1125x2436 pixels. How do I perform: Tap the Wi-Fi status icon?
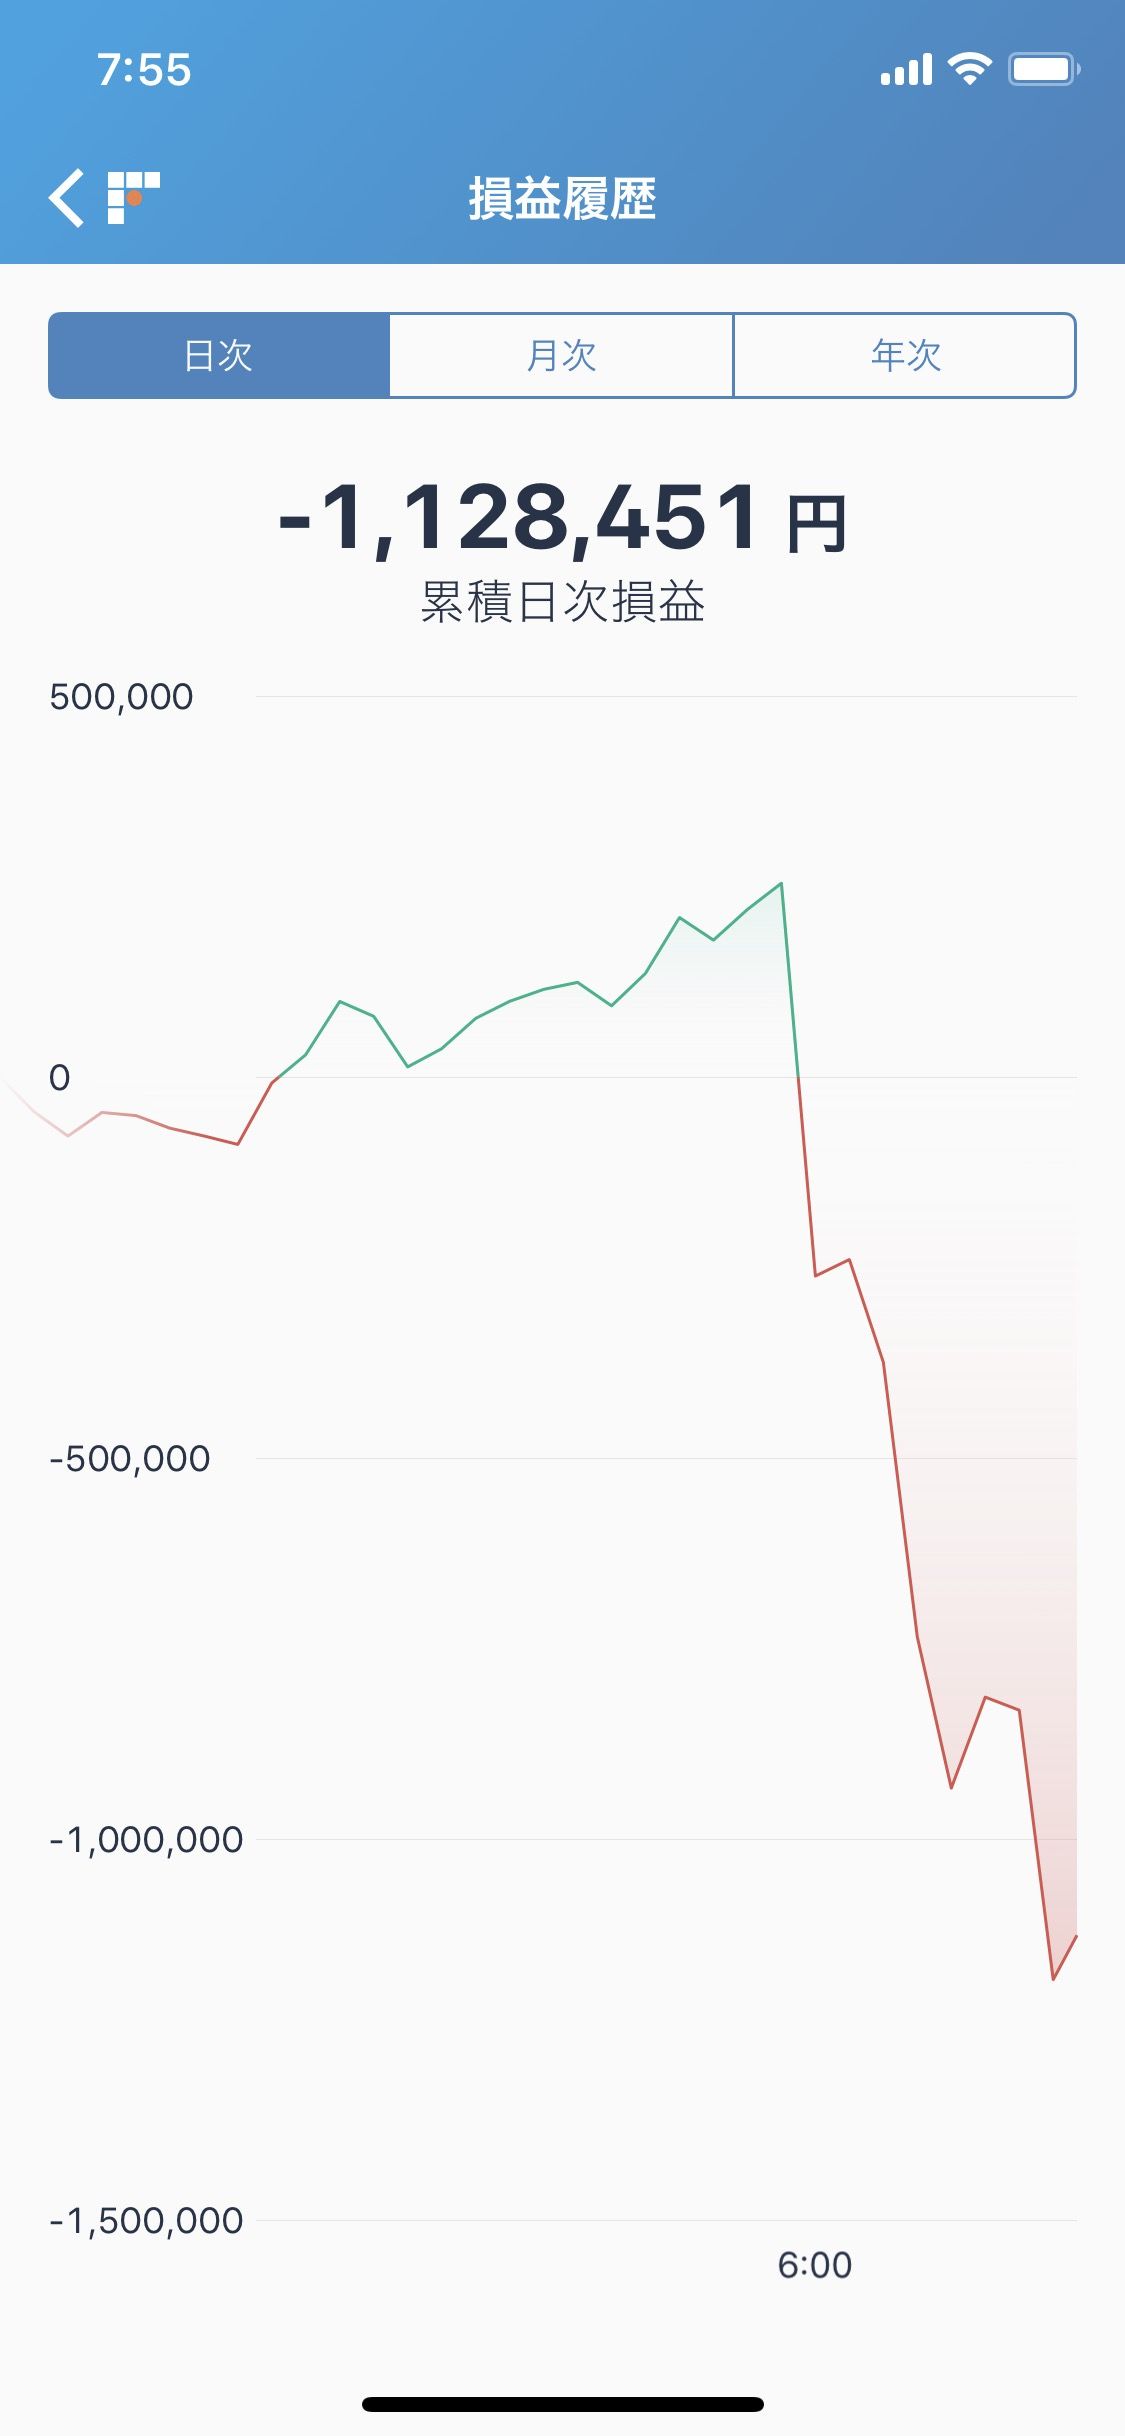(x=969, y=69)
